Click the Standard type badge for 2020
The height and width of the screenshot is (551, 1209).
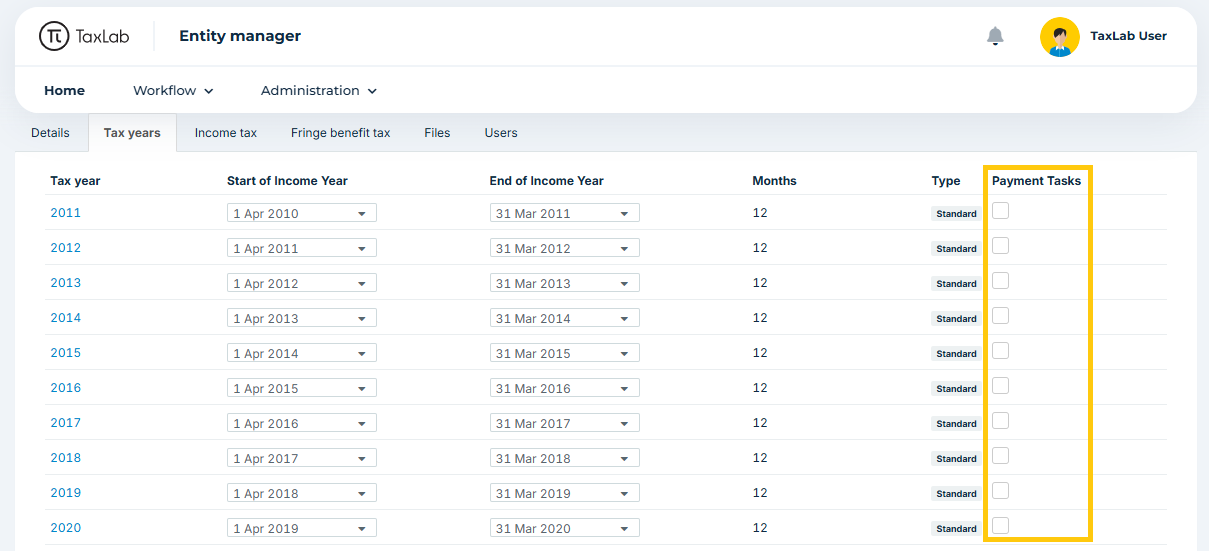point(956,529)
